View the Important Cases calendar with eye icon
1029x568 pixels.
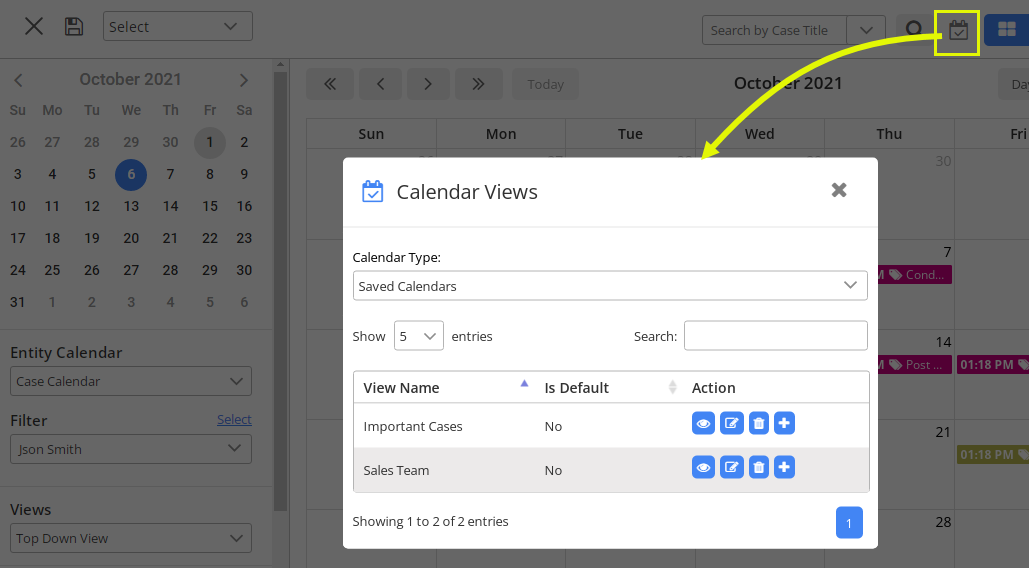click(703, 424)
